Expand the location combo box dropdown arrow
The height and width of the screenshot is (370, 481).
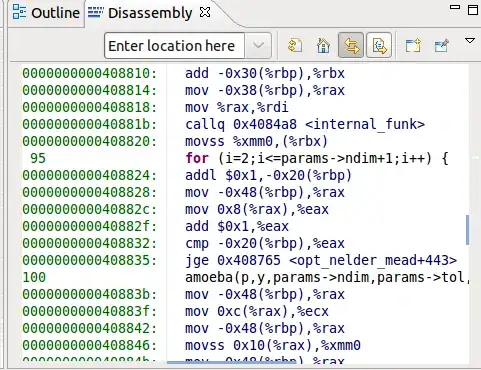coord(258,45)
